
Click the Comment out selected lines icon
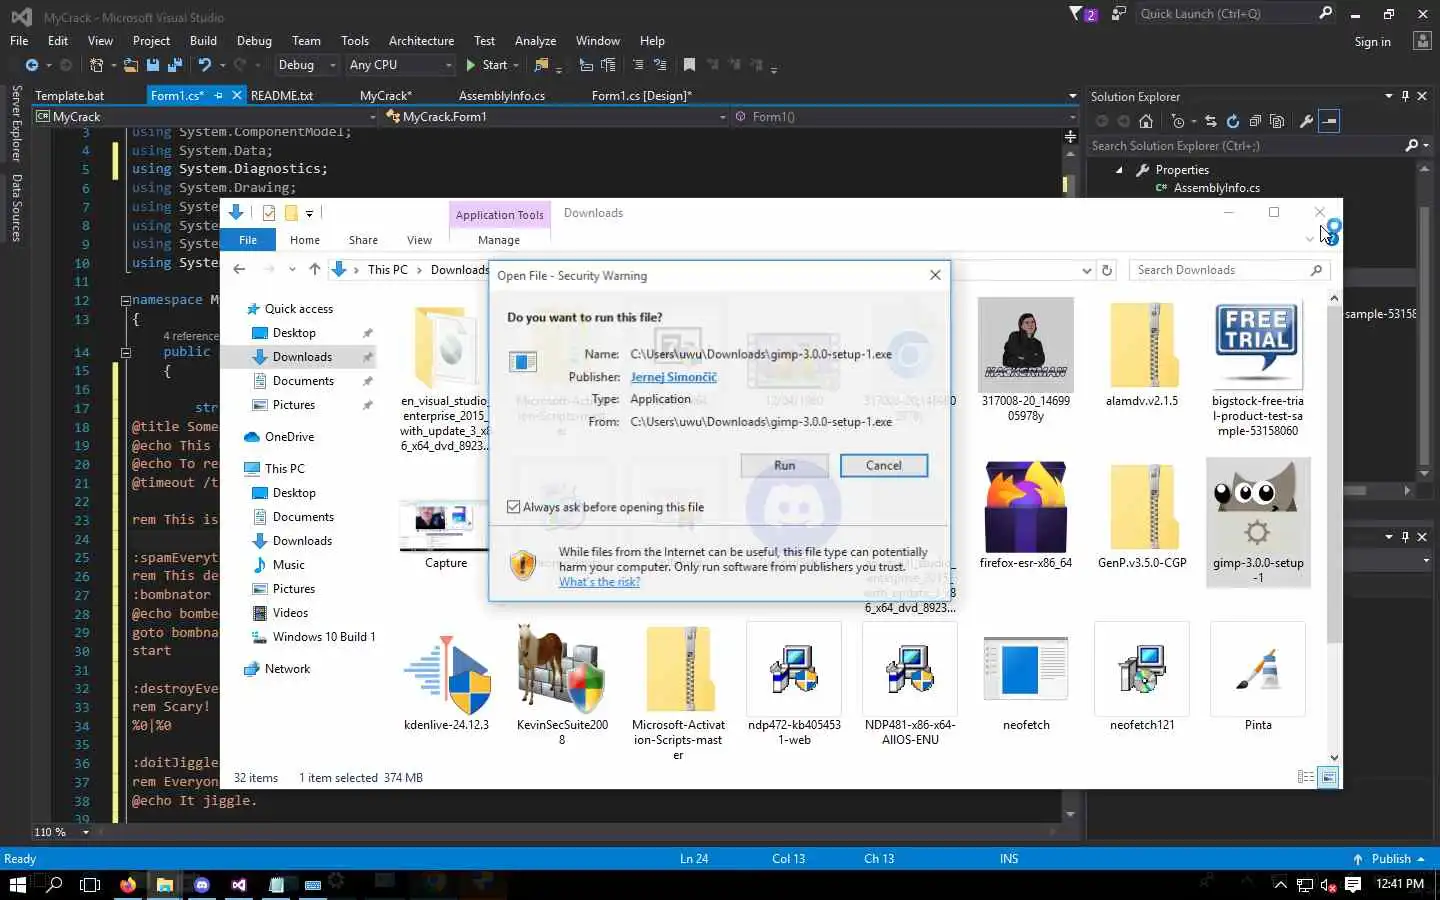[x=638, y=65]
